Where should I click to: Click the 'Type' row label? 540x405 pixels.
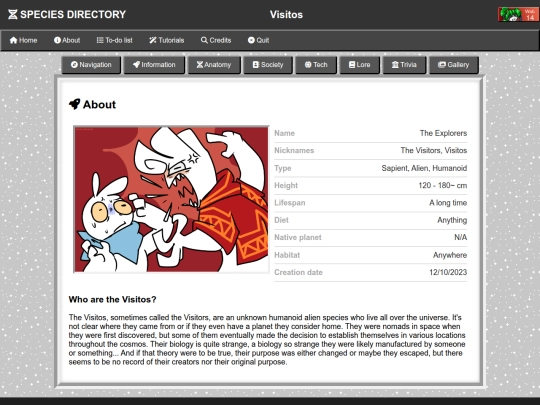(283, 168)
